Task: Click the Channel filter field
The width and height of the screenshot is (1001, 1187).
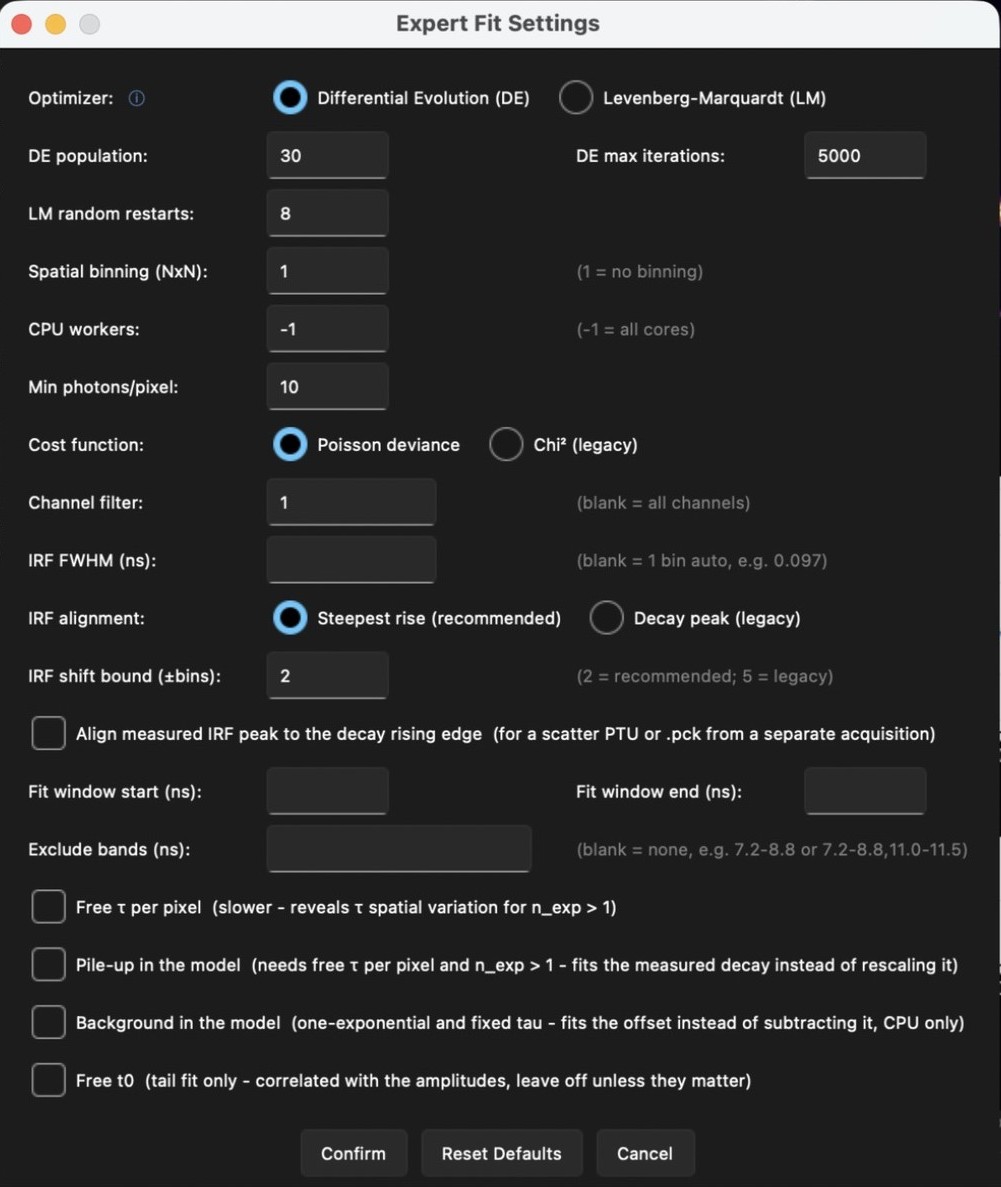Action: (x=351, y=502)
